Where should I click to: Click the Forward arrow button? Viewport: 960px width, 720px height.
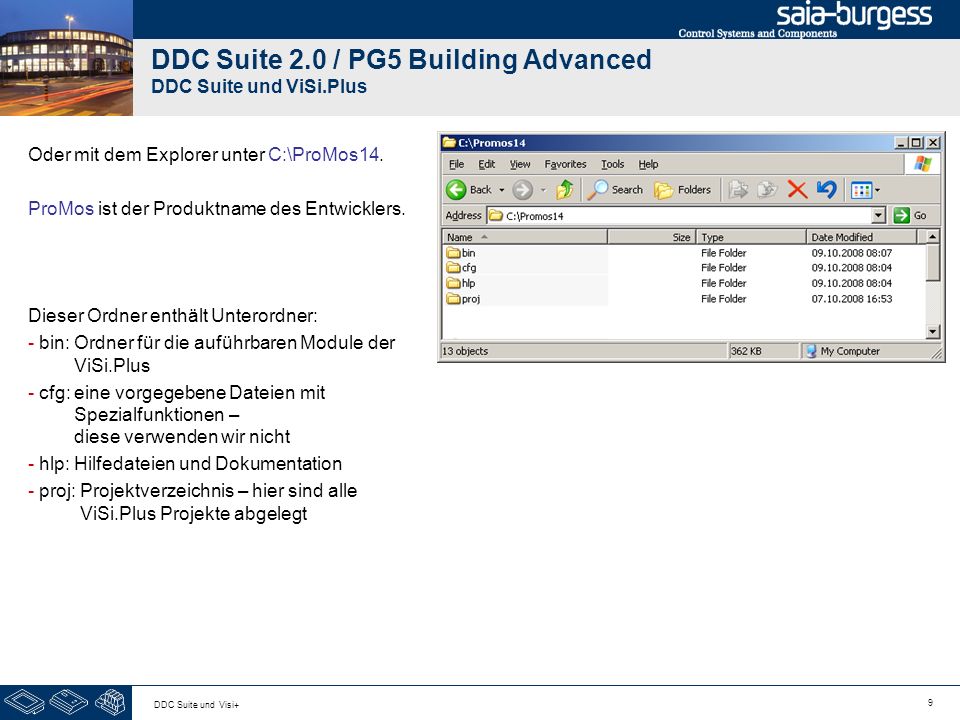tap(522, 190)
